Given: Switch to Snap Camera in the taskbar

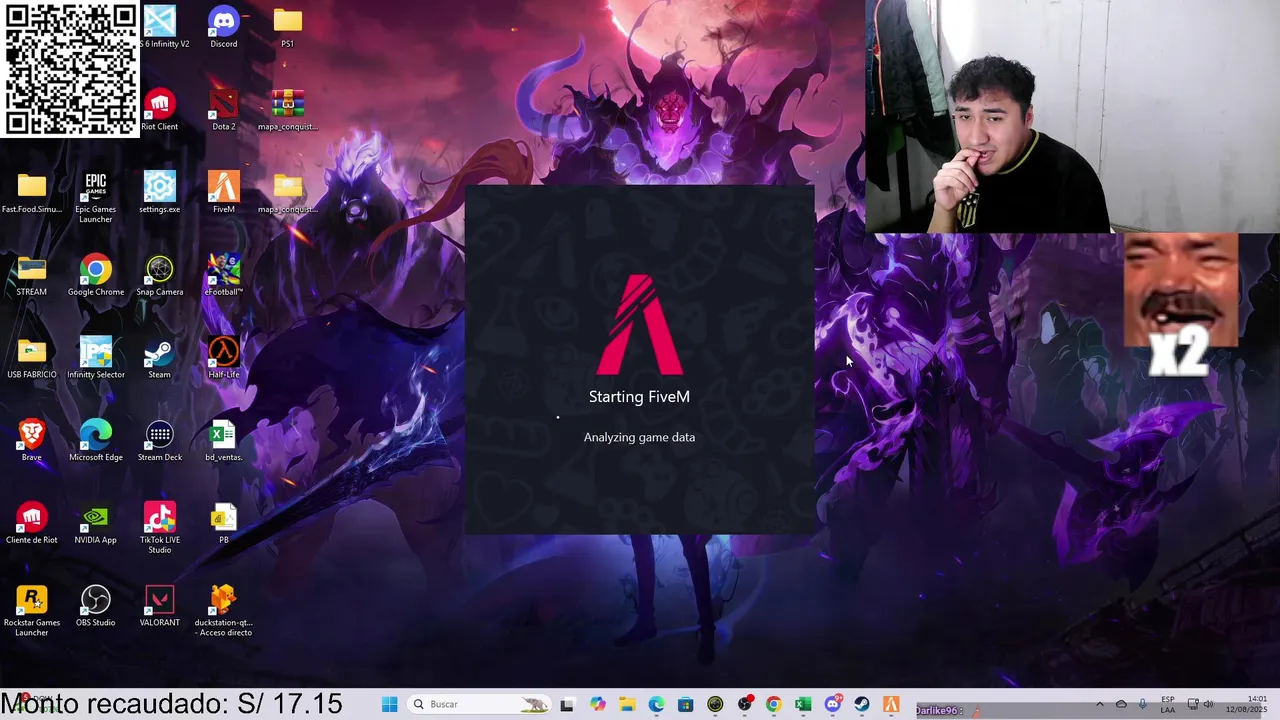Looking at the screenshot, I should point(715,704).
